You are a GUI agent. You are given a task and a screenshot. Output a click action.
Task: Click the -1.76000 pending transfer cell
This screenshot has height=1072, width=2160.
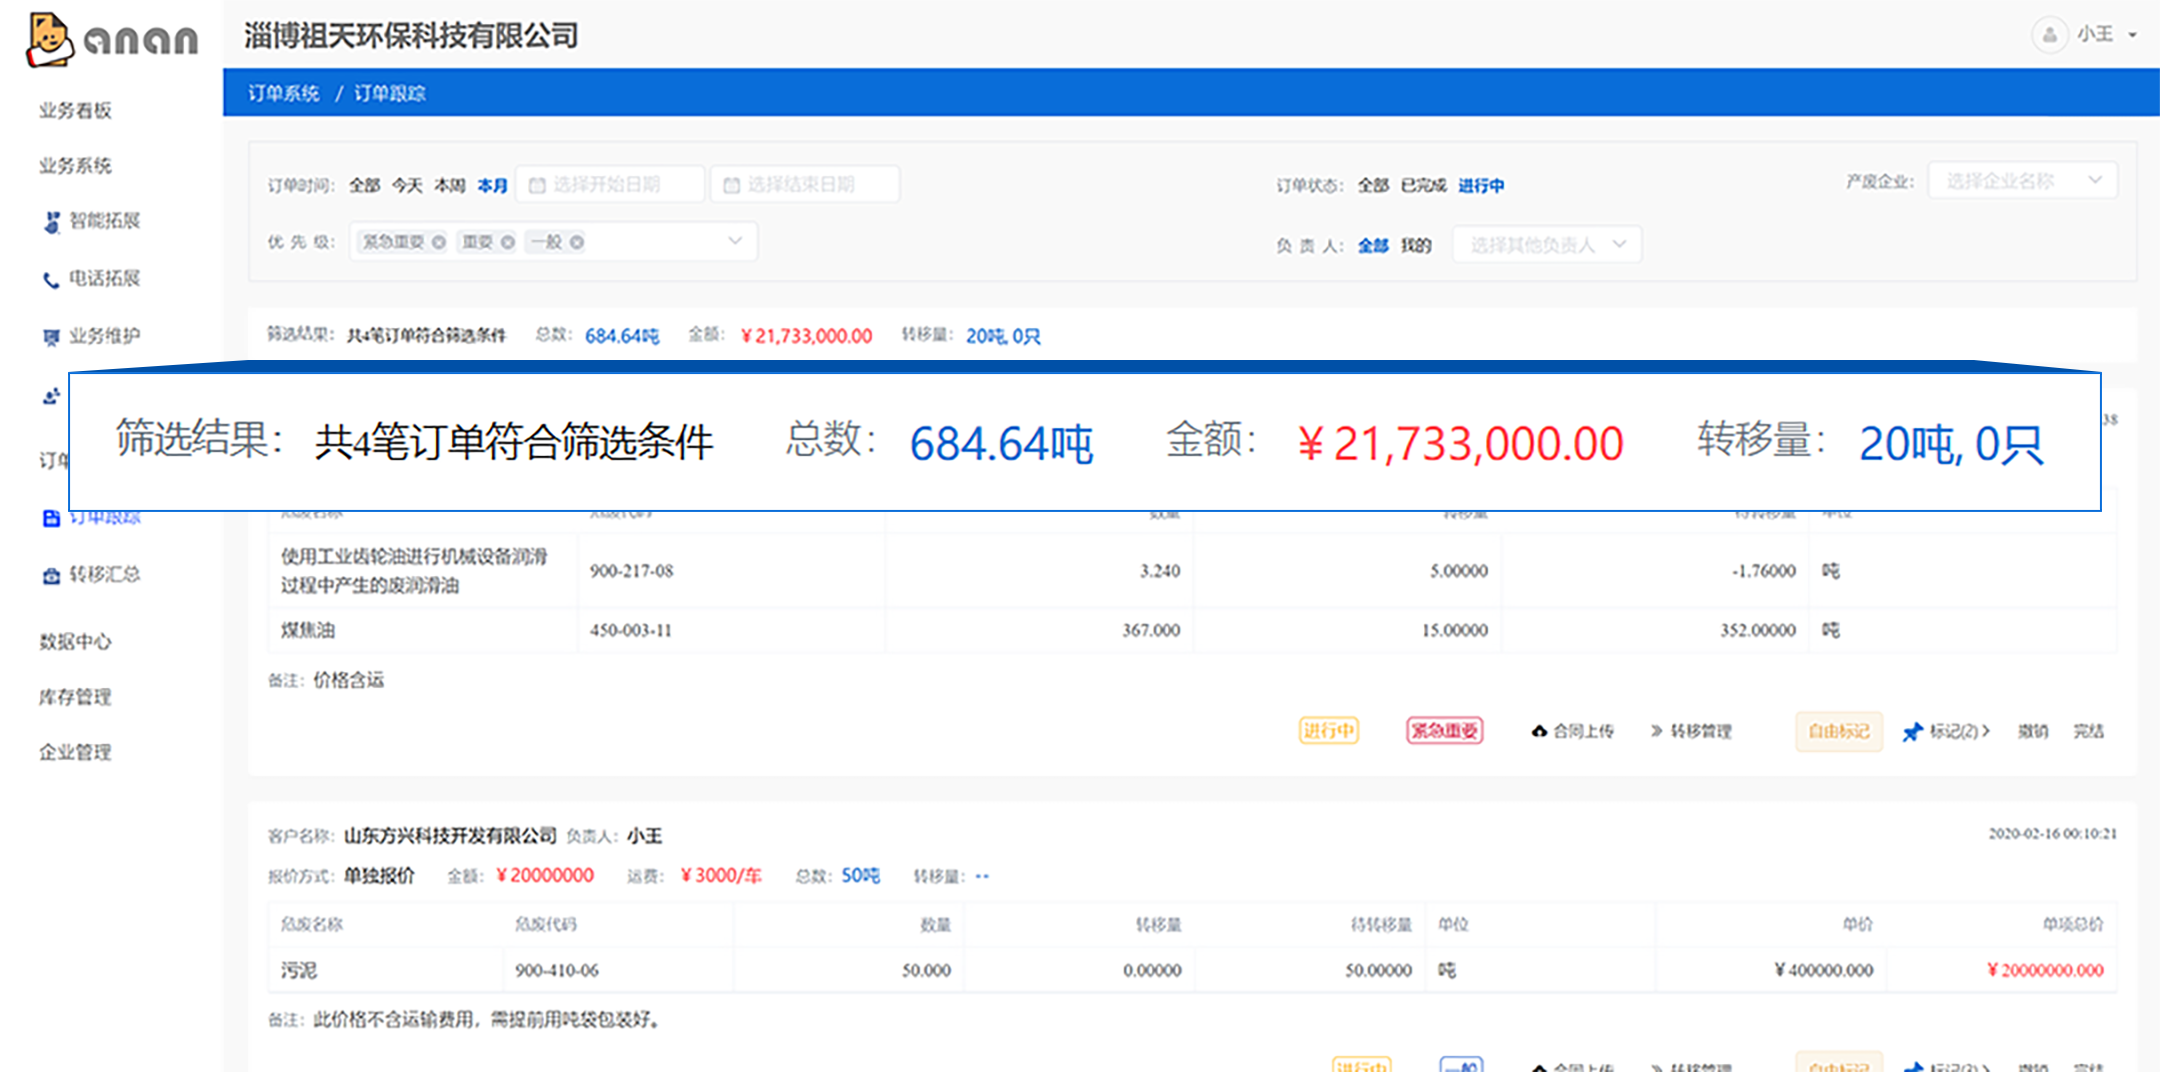[1764, 571]
